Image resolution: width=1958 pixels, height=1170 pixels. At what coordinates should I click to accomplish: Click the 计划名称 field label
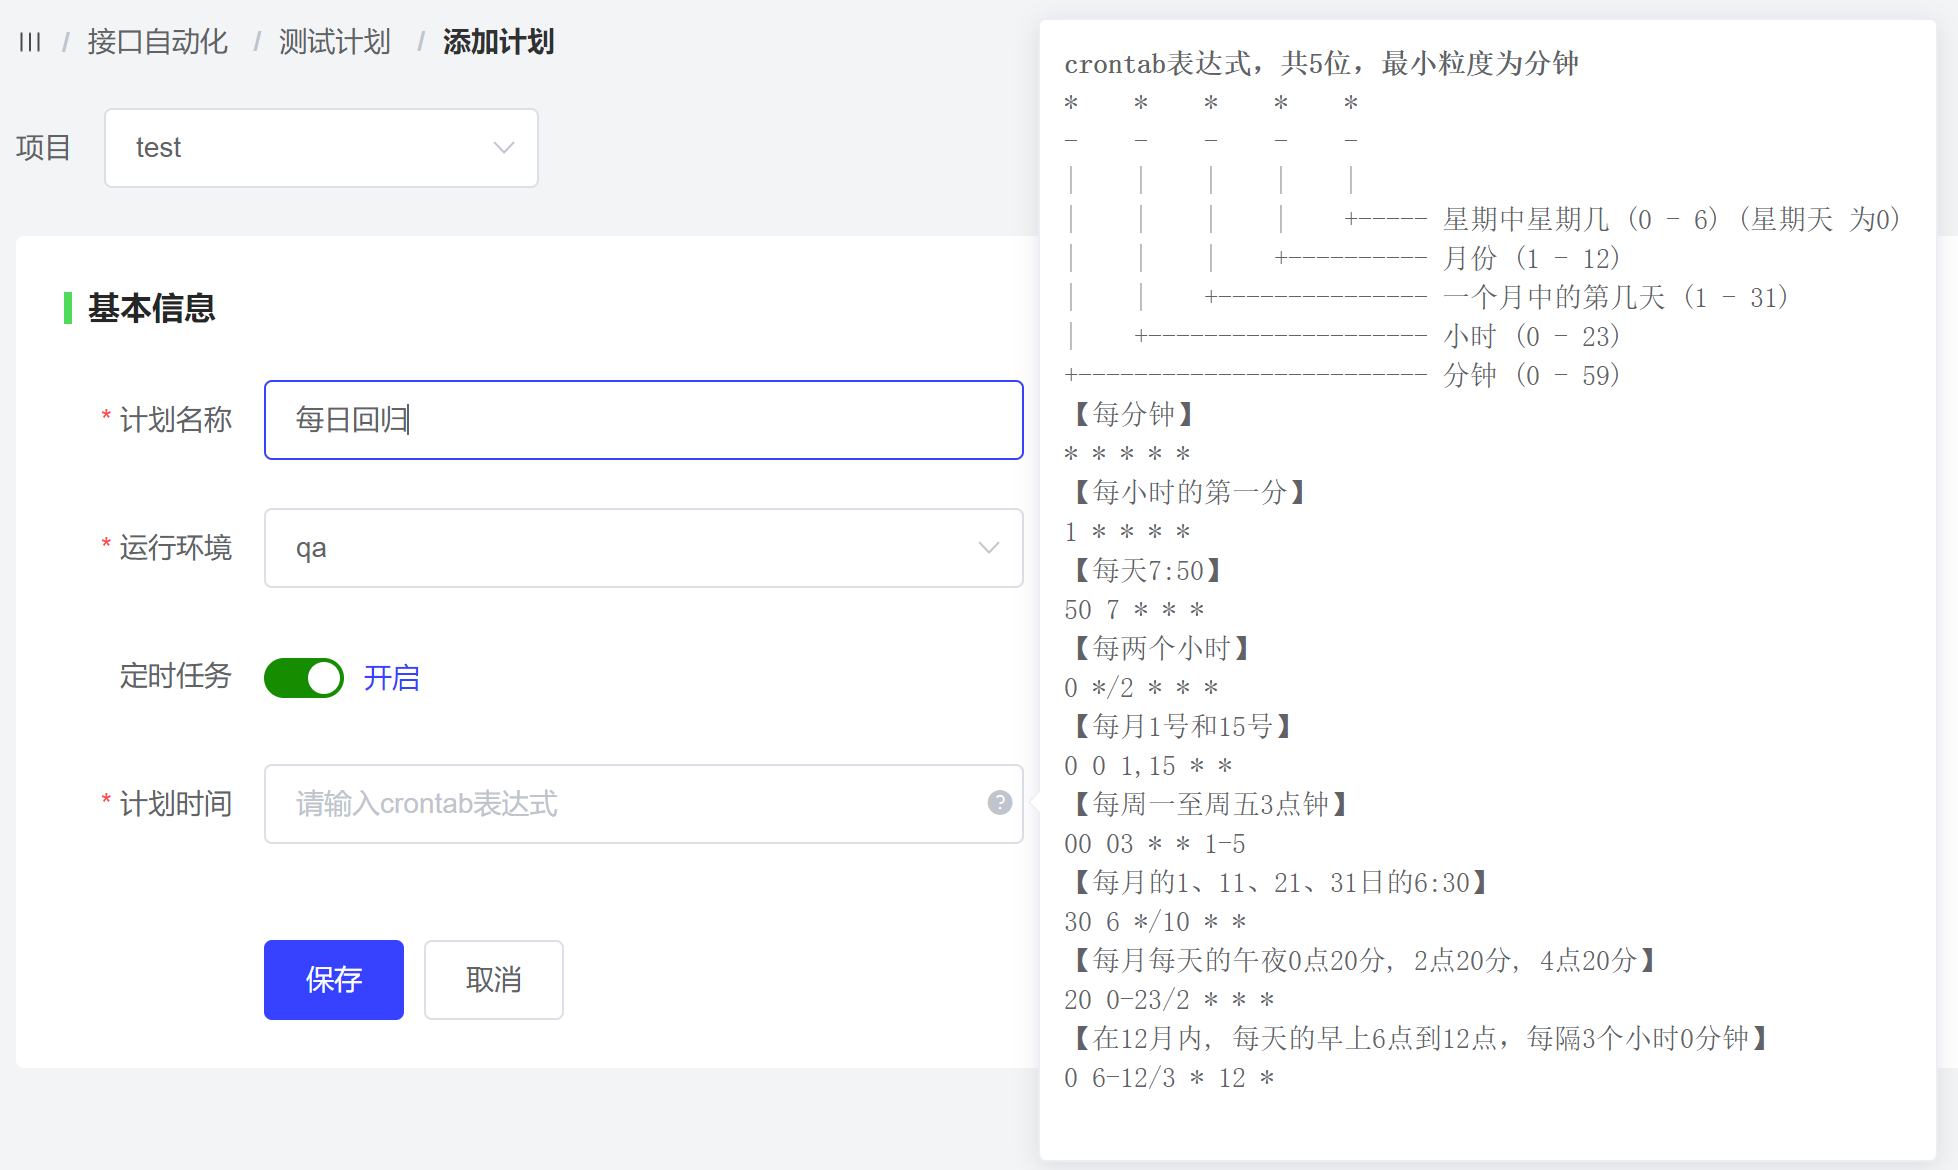[175, 420]
